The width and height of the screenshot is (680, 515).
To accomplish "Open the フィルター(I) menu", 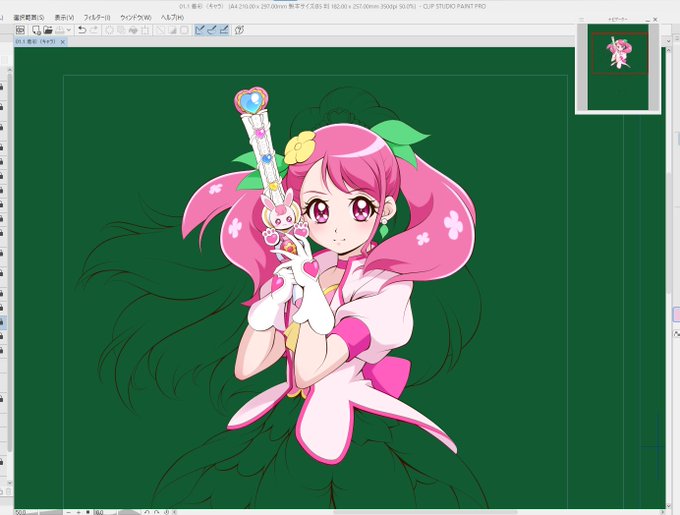I will tap(97, 18).
